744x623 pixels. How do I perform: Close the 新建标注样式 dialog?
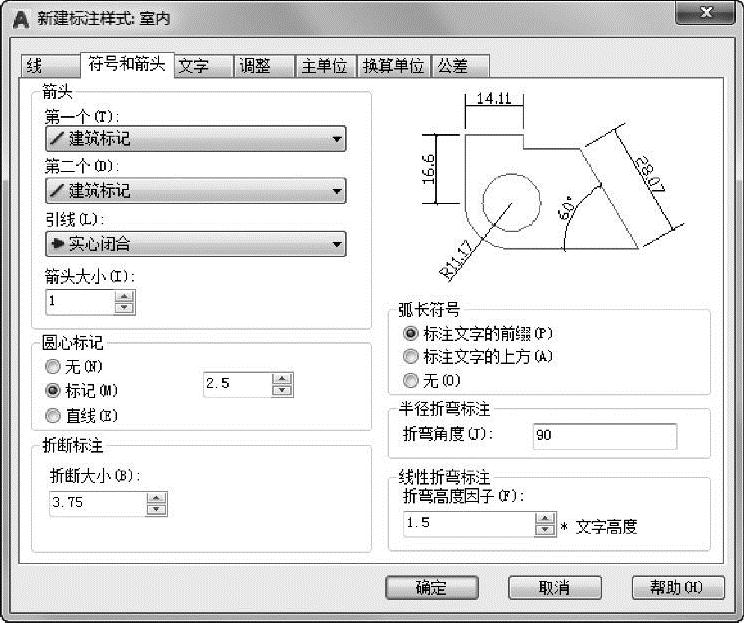click(x=705, y=12)
